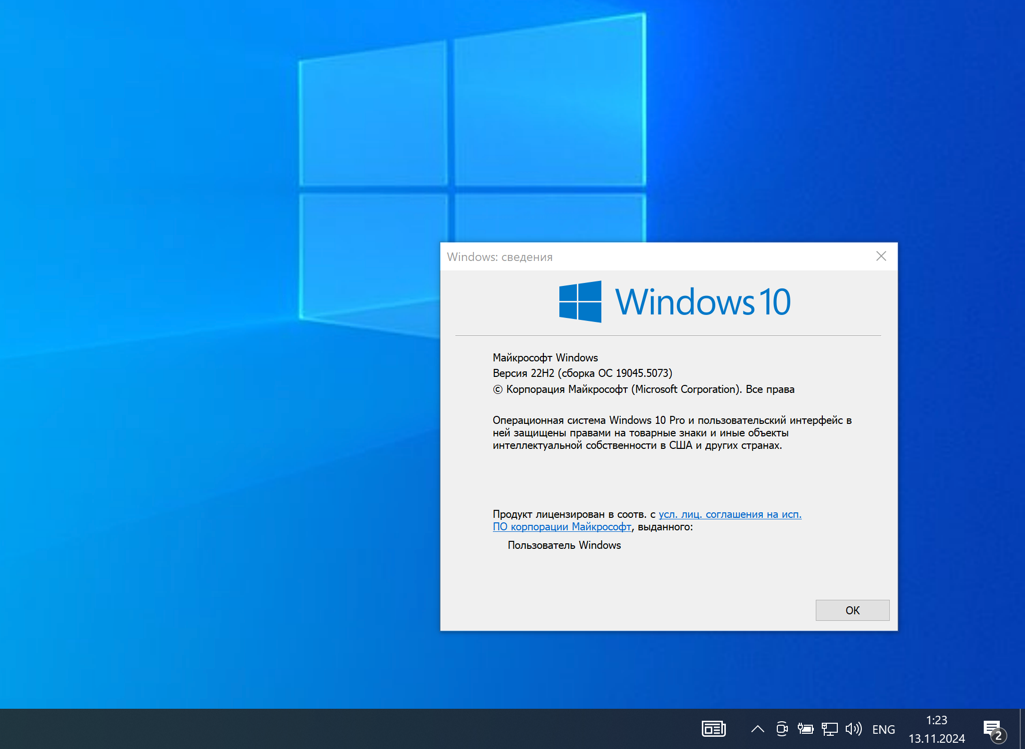Open the license agreement link

[x=730, y=514]
